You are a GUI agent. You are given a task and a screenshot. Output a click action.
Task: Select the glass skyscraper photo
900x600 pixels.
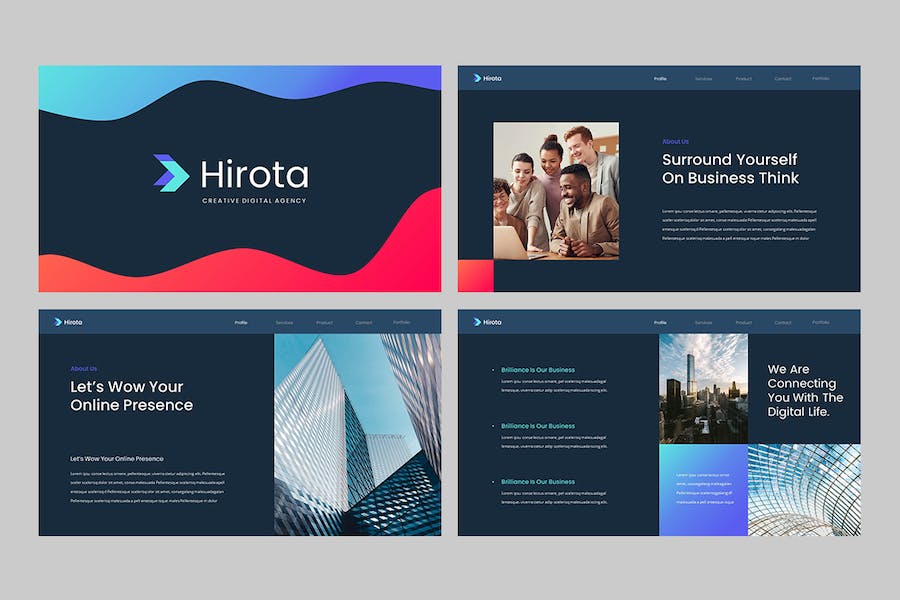[357, 434]
